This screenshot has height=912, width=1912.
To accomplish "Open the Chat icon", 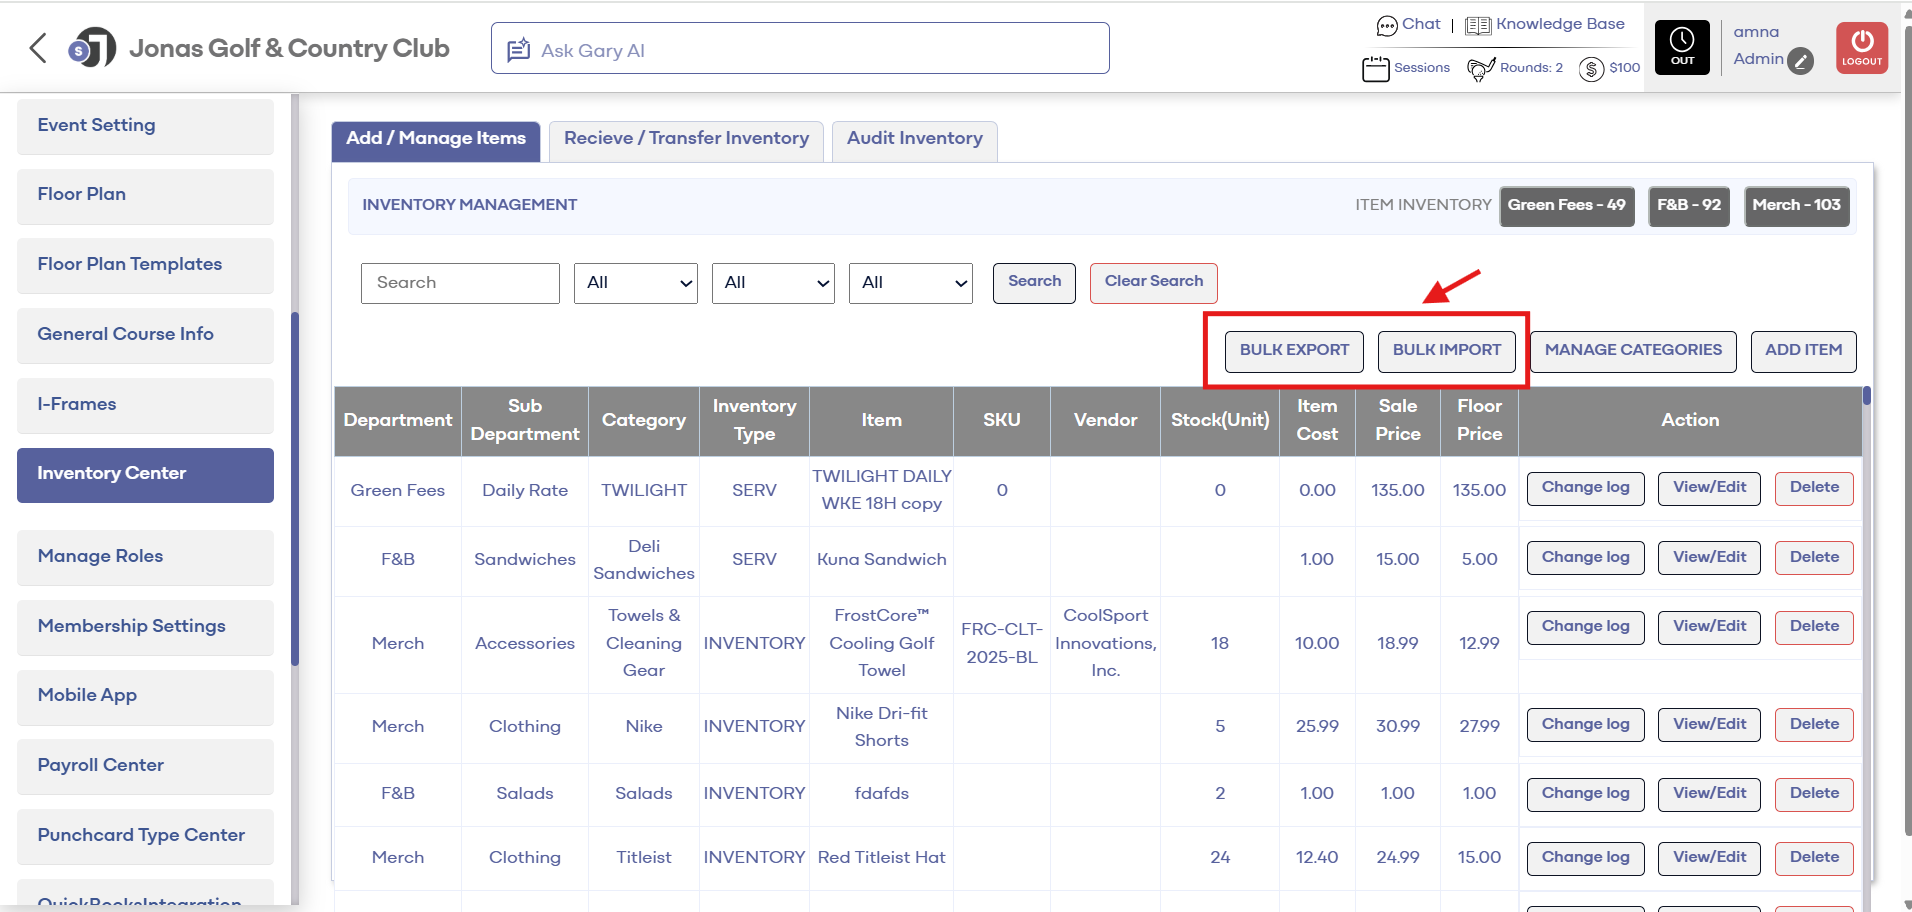I will [x=1386, y=26].
